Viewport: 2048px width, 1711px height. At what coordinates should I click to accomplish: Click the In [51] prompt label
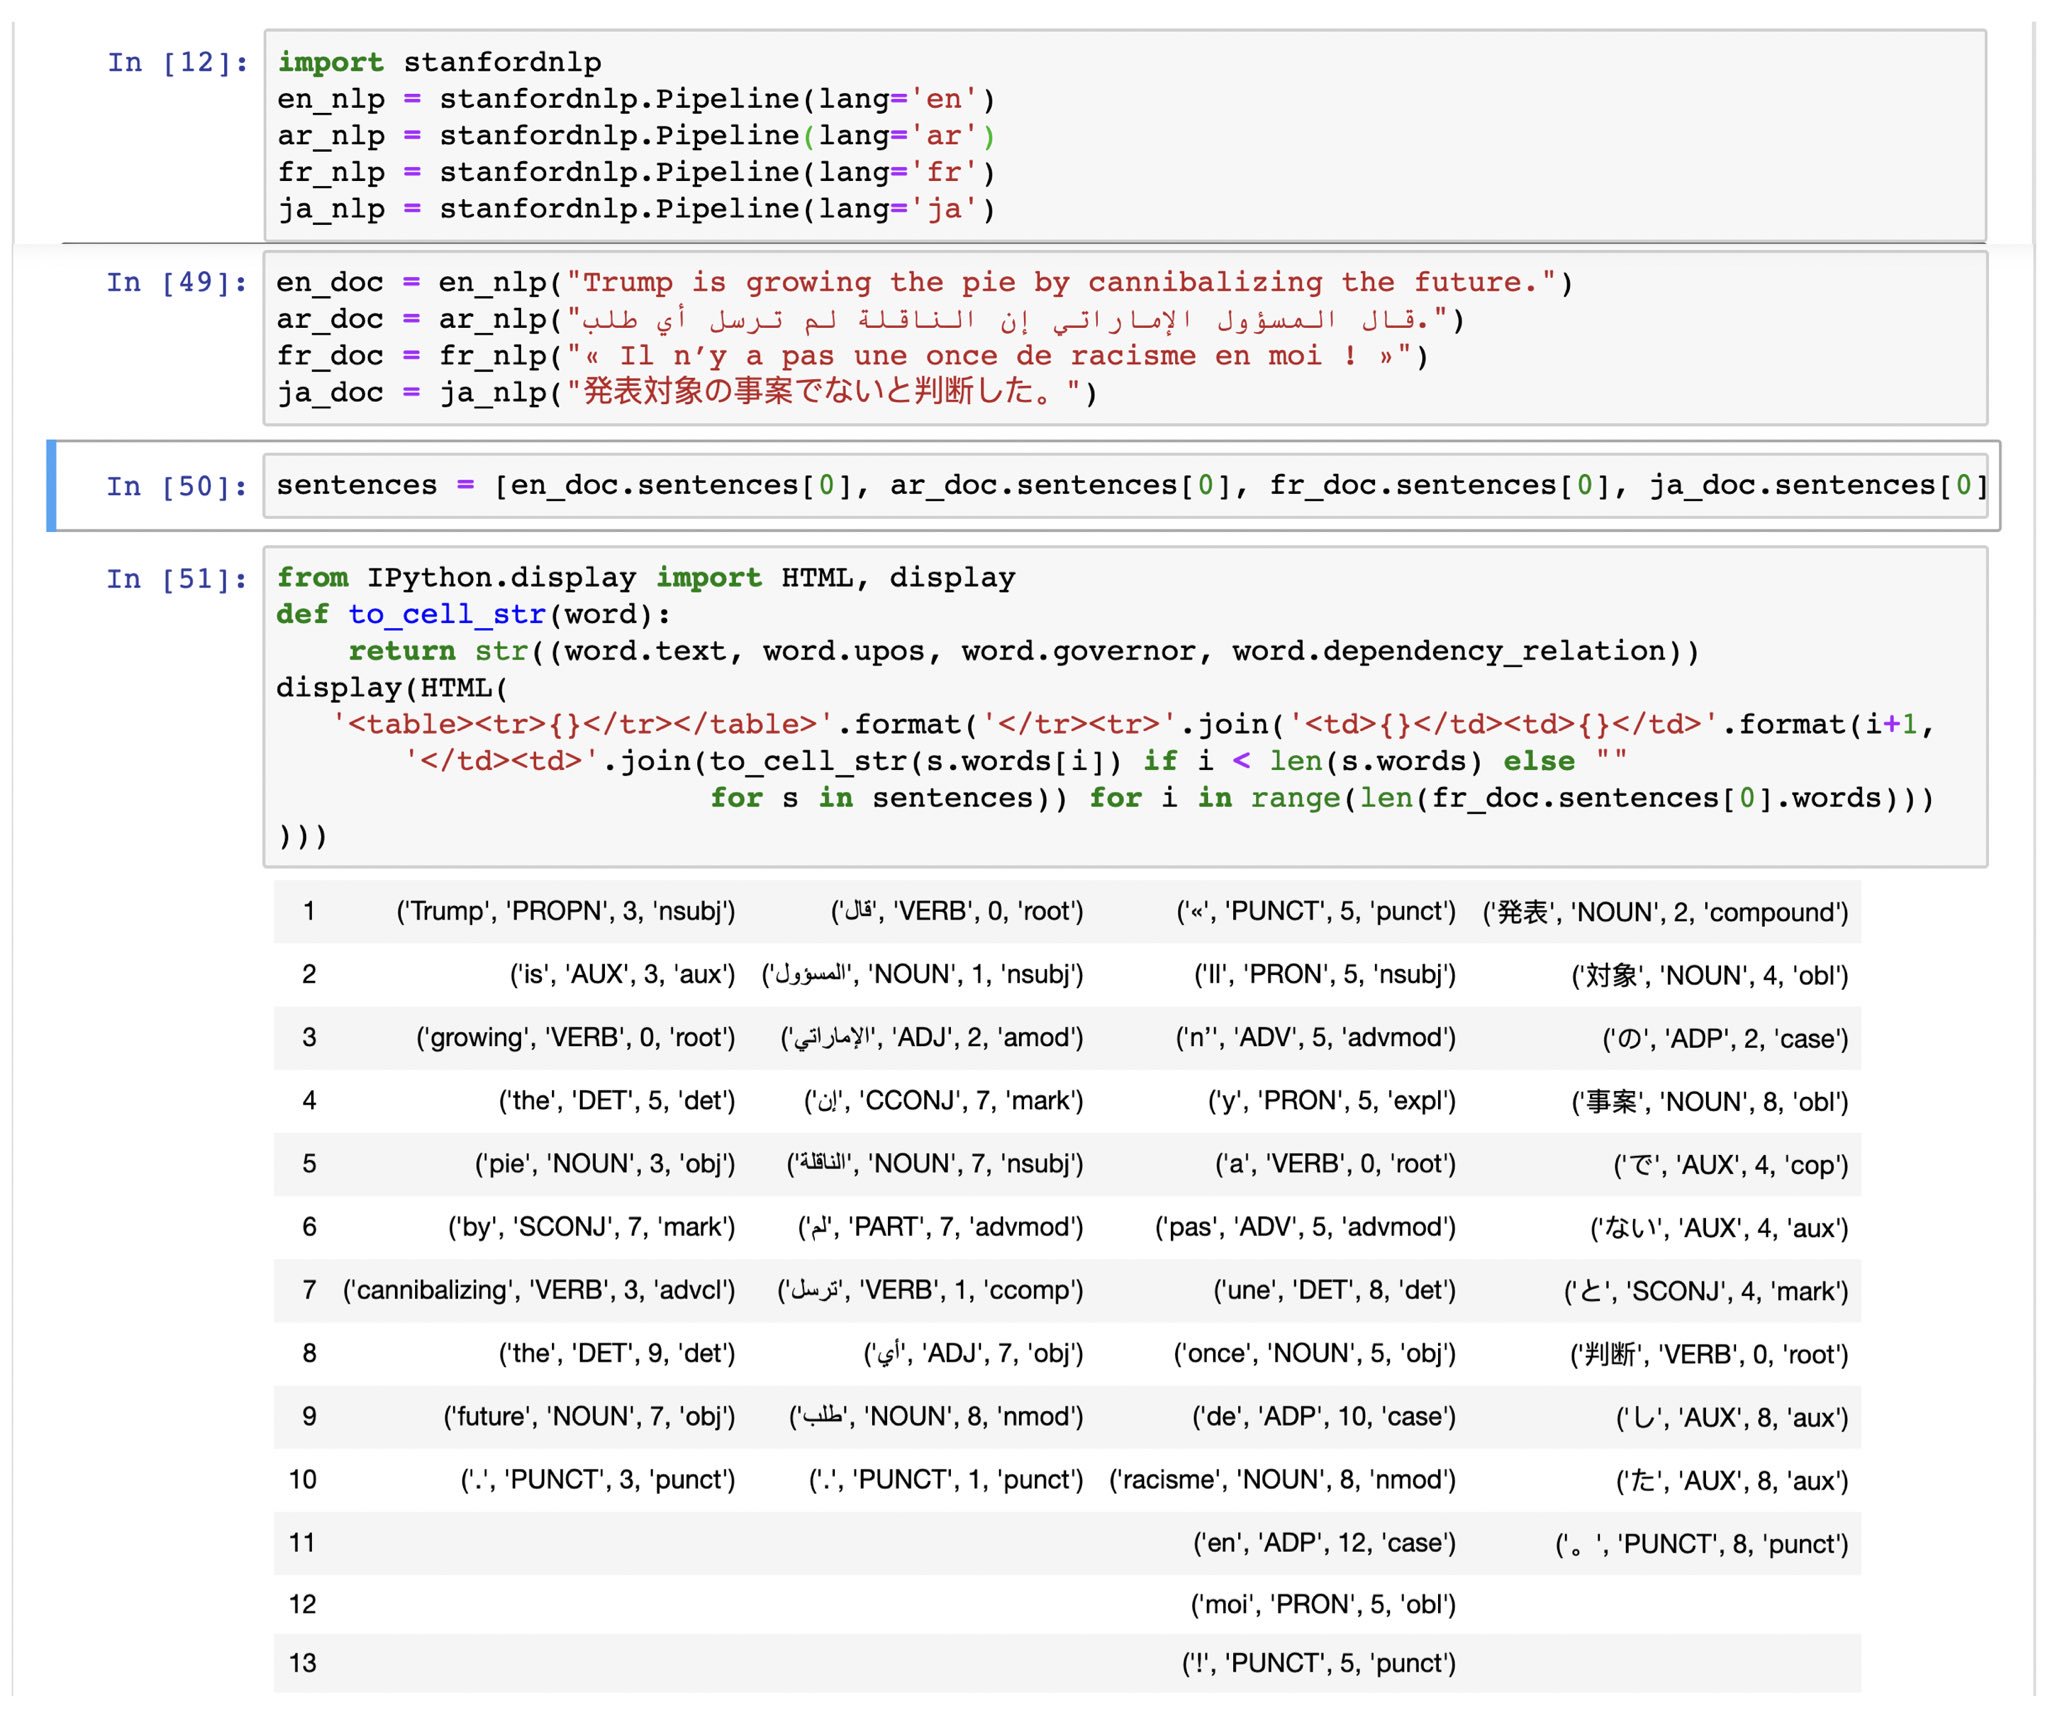point(177,579)
